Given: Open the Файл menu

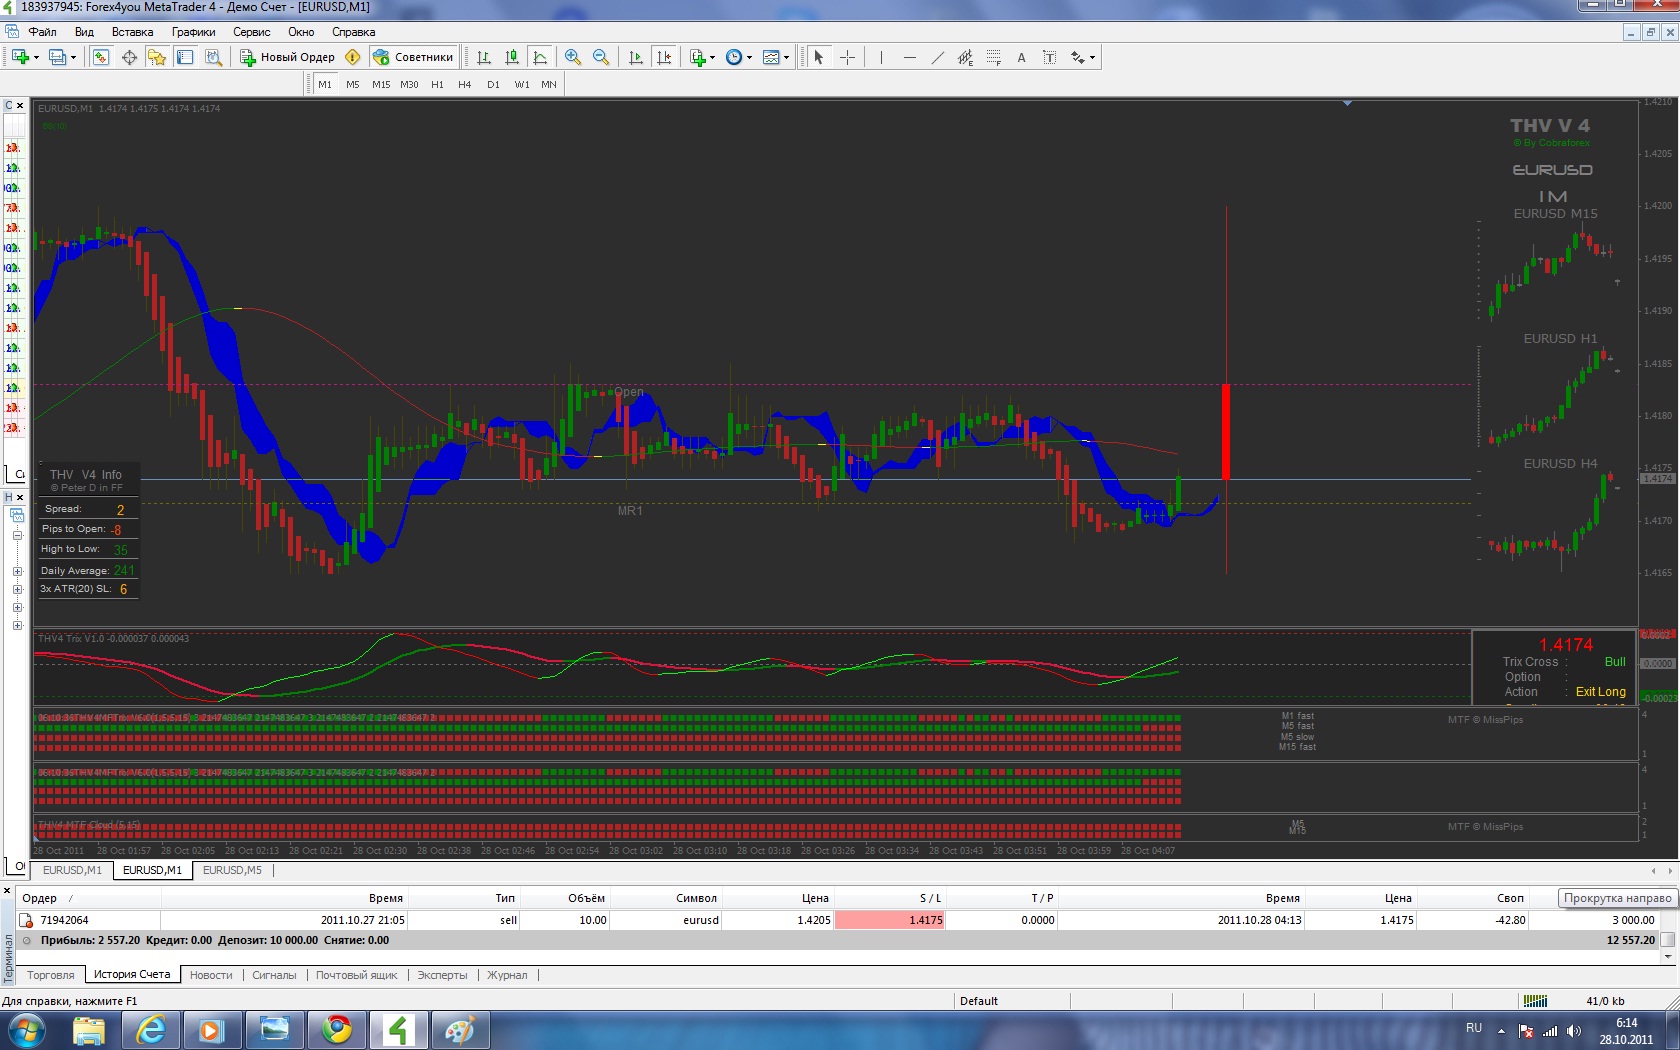Looking at the screenshot, I should (42, 32).
